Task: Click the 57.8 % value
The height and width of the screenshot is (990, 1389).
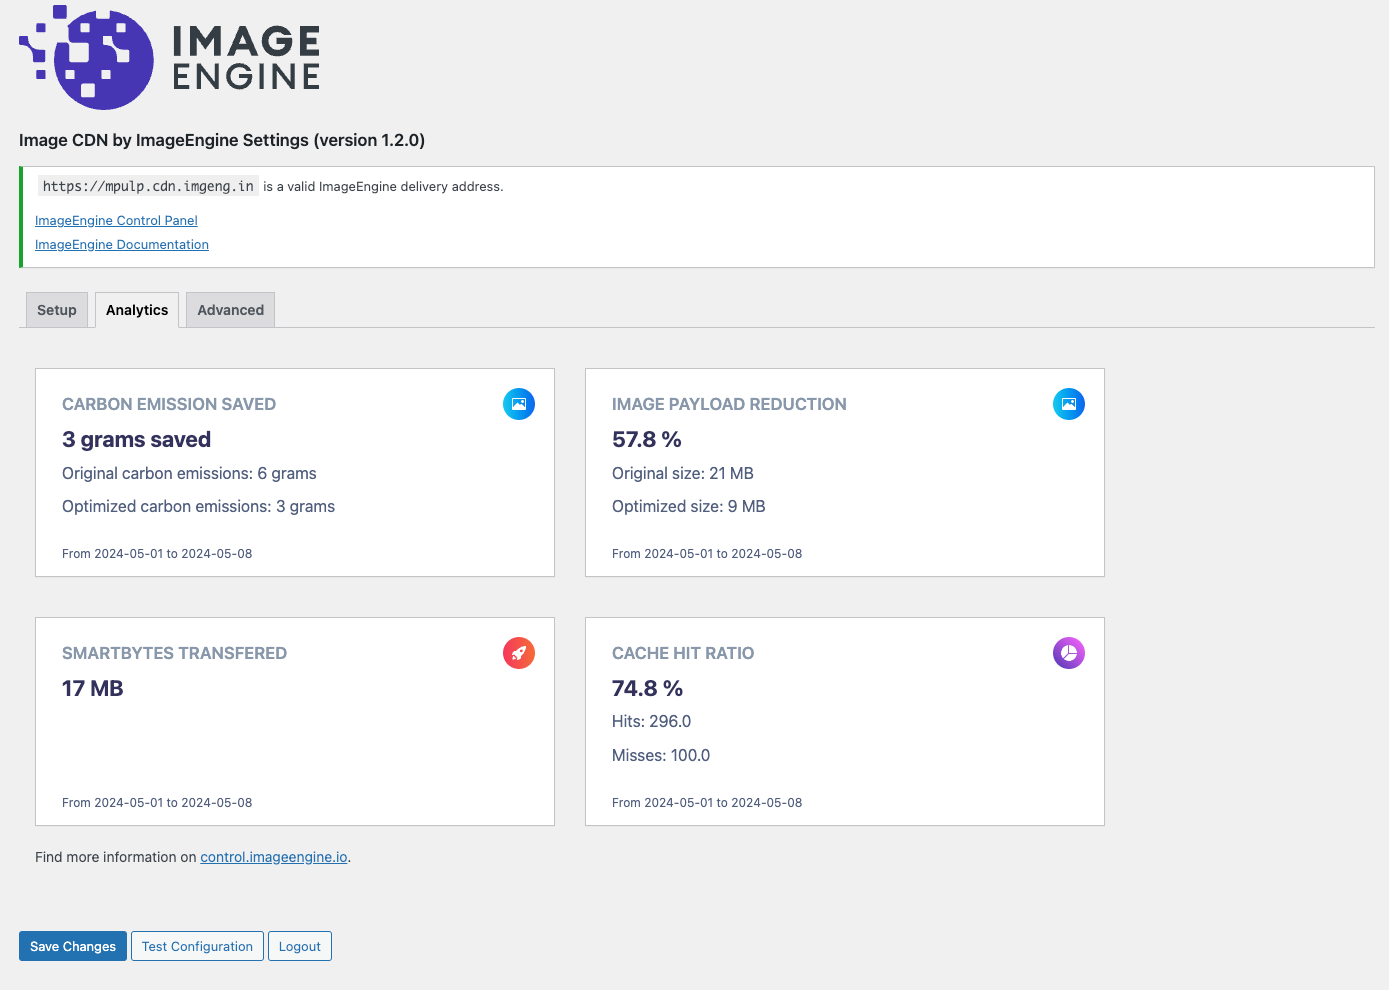Action: point(646,439)
